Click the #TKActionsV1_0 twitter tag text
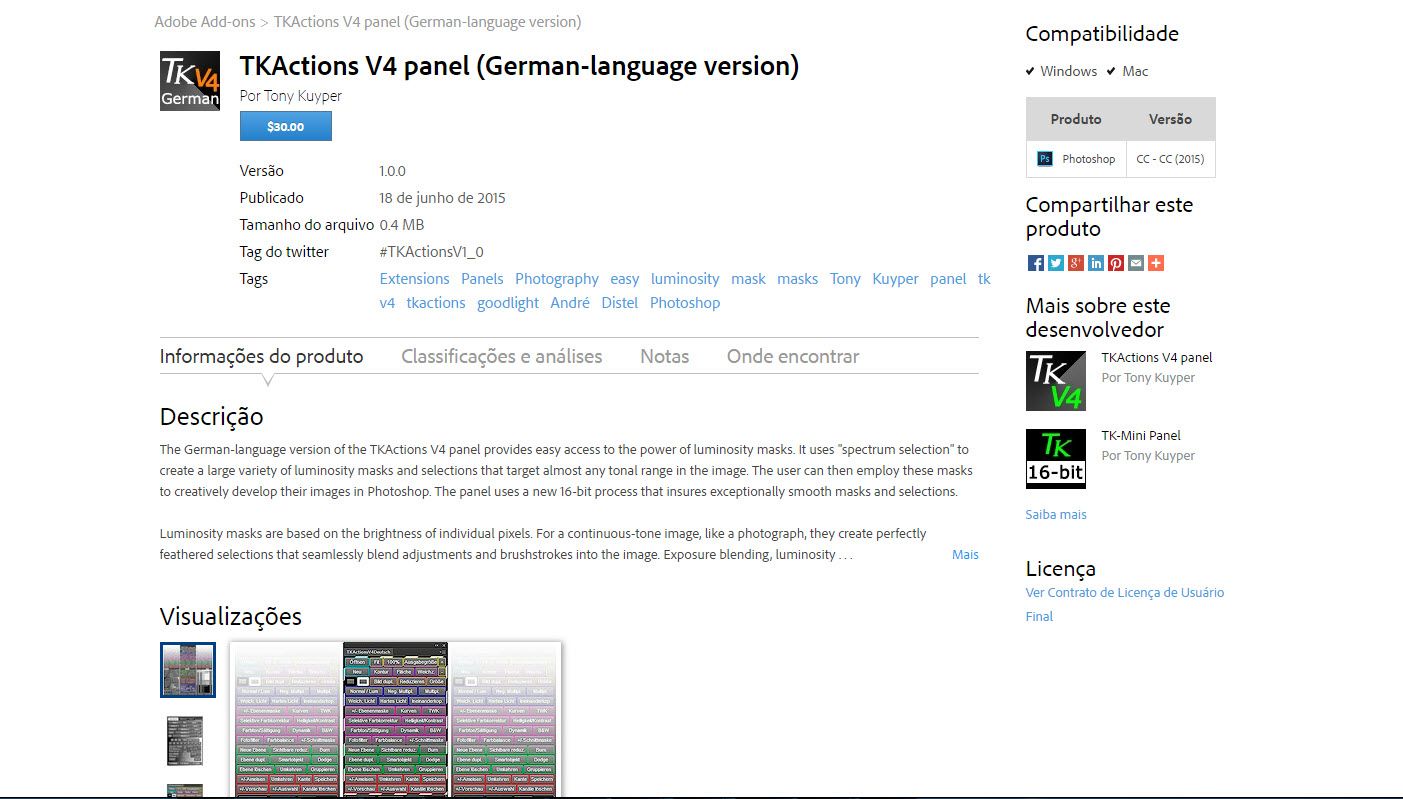Image resolution: width=1403 pixels, height=799 pixels. pyautogui.click(x=432, y=252)
